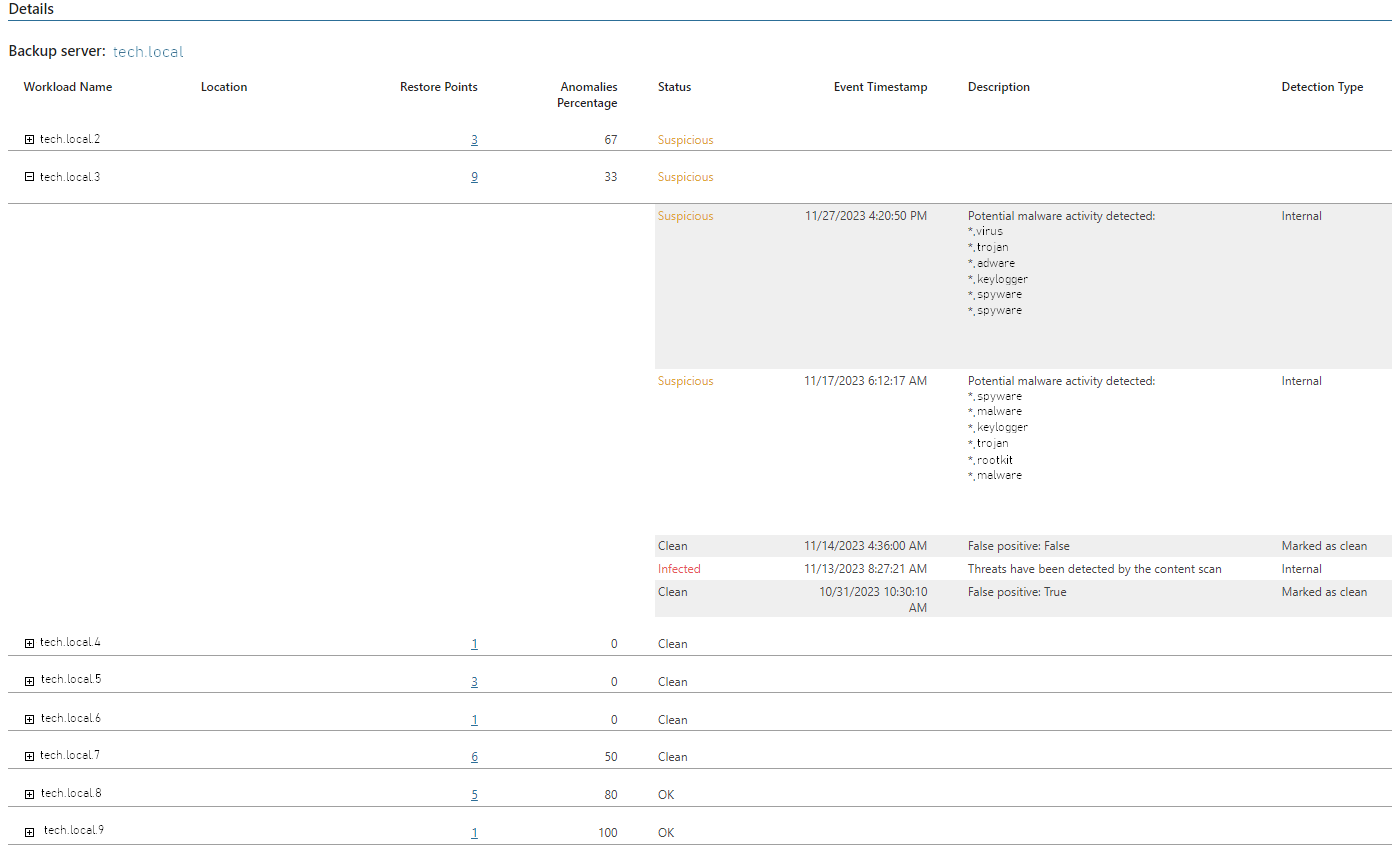Click the Detection Type column header
The width and height of the screenshot is (1400, 854).
tap(1322, 87)
